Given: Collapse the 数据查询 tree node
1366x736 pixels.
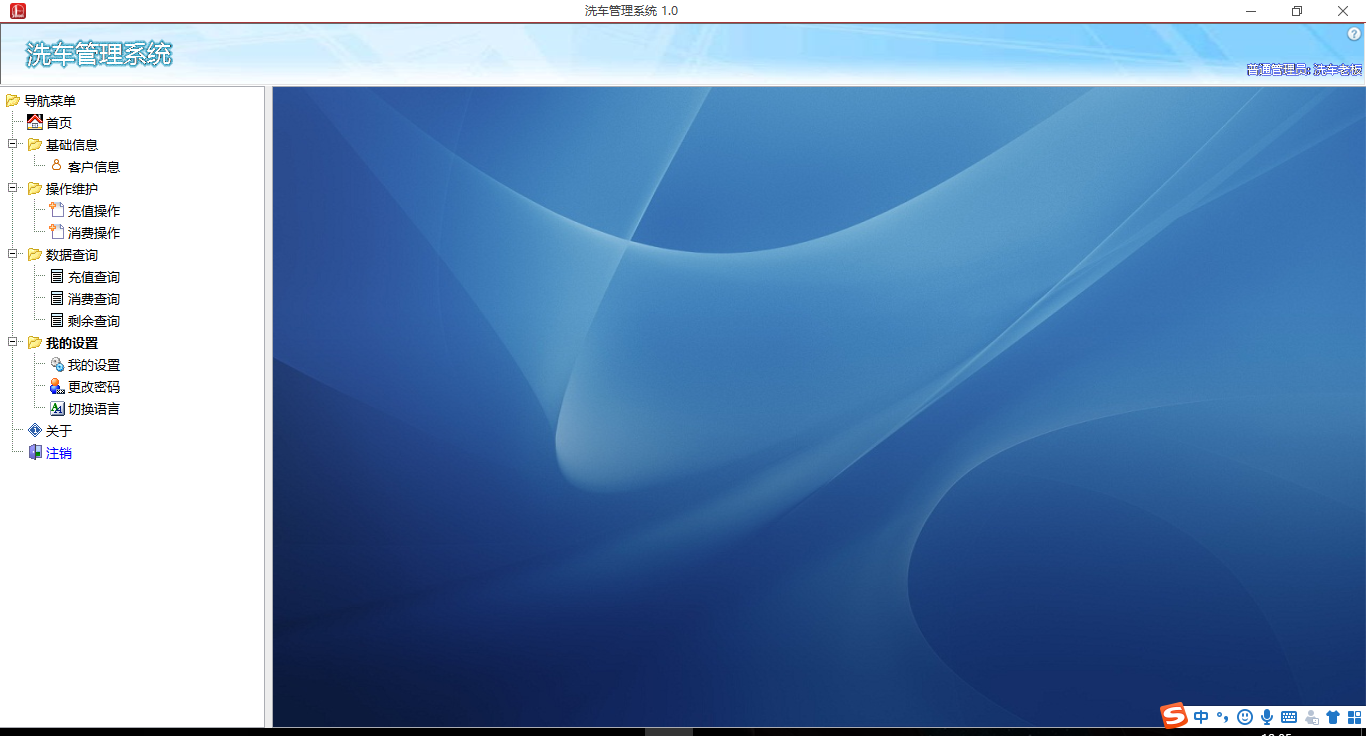Looking at the screenshot, I should (x=13, y=255).
